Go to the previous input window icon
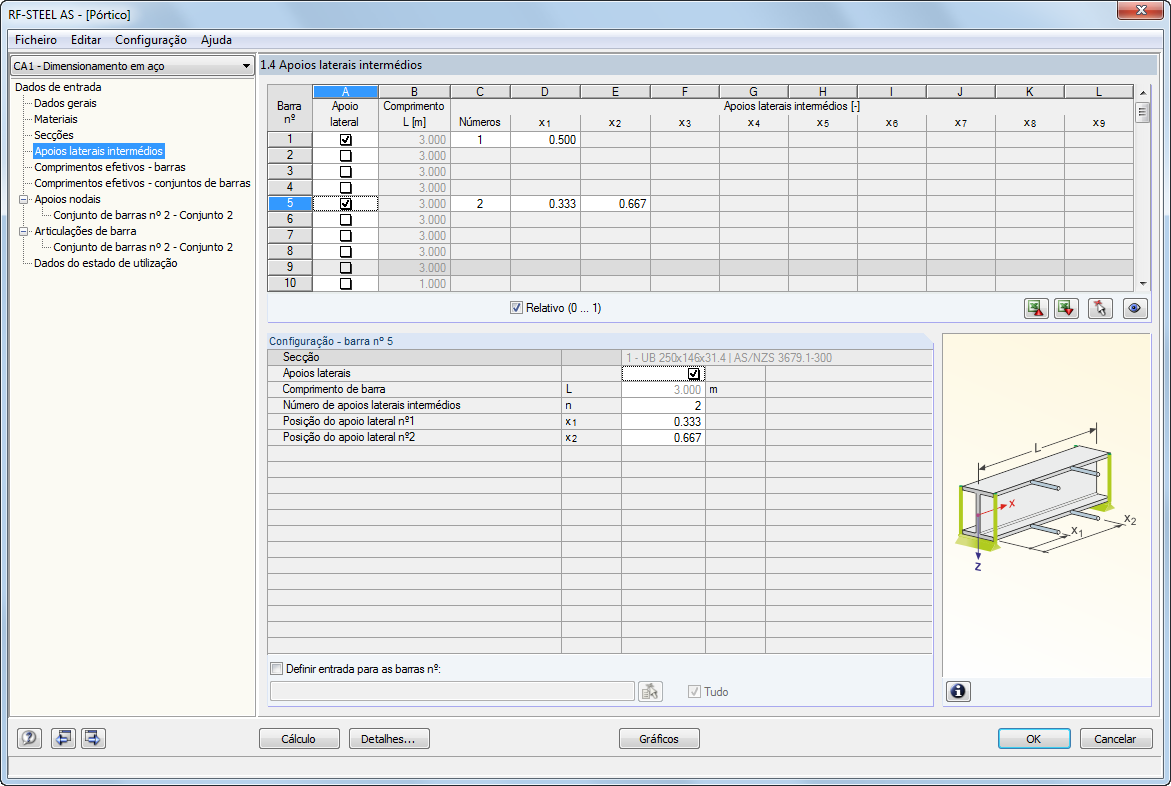Viewport: 1171px width, 786px height. pos(63,738)
